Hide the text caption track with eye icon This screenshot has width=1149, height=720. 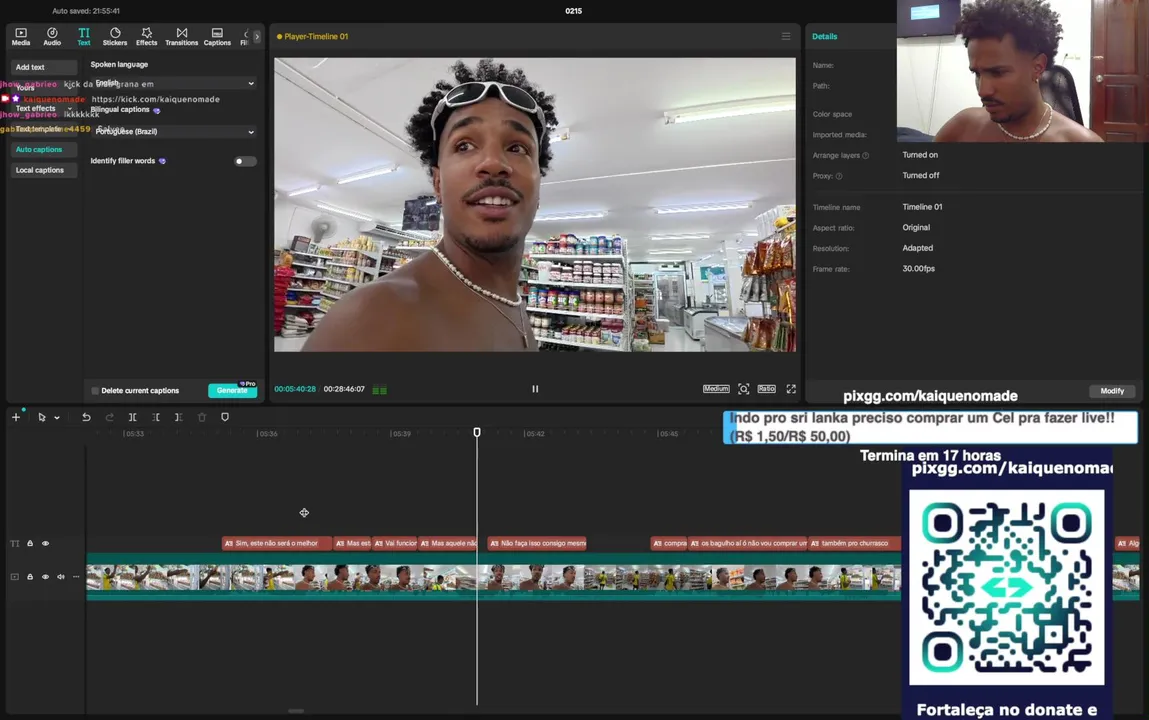45,543
